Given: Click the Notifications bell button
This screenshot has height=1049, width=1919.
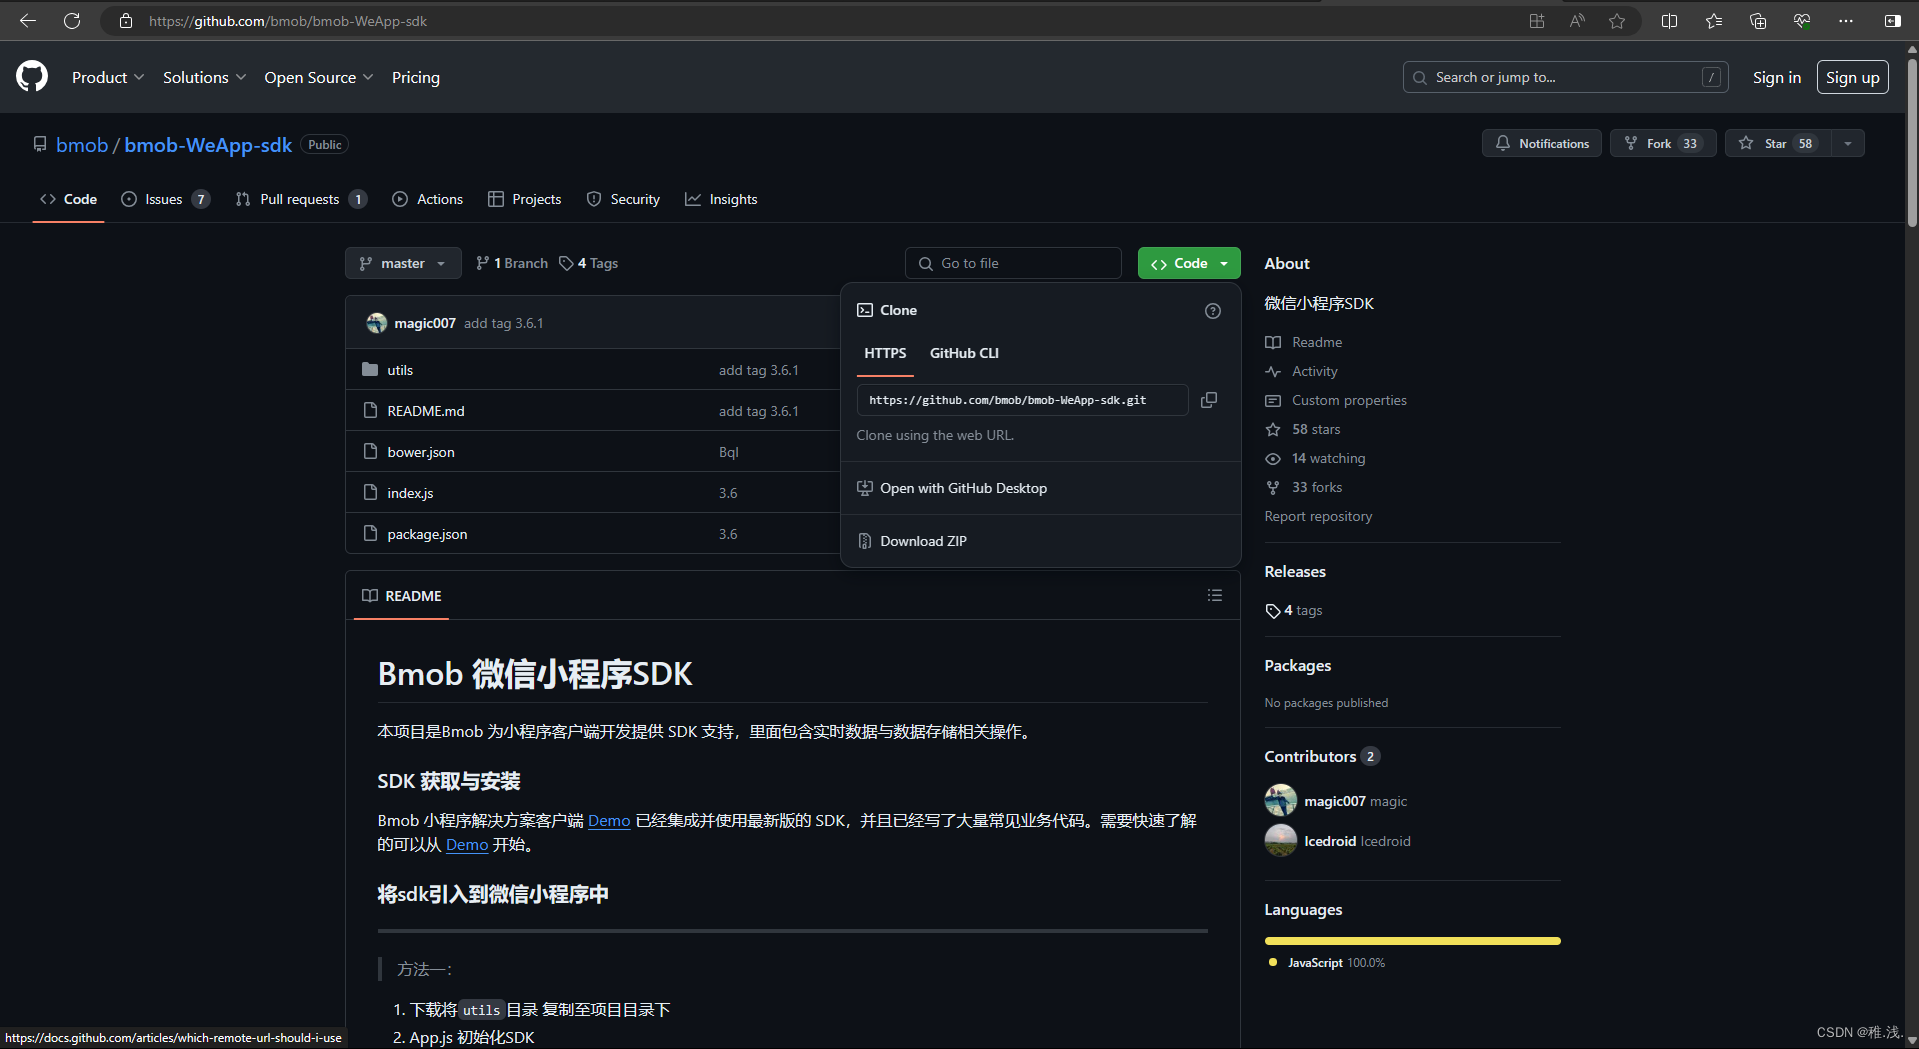Looking at the screenshot, I should point(1541,143).
